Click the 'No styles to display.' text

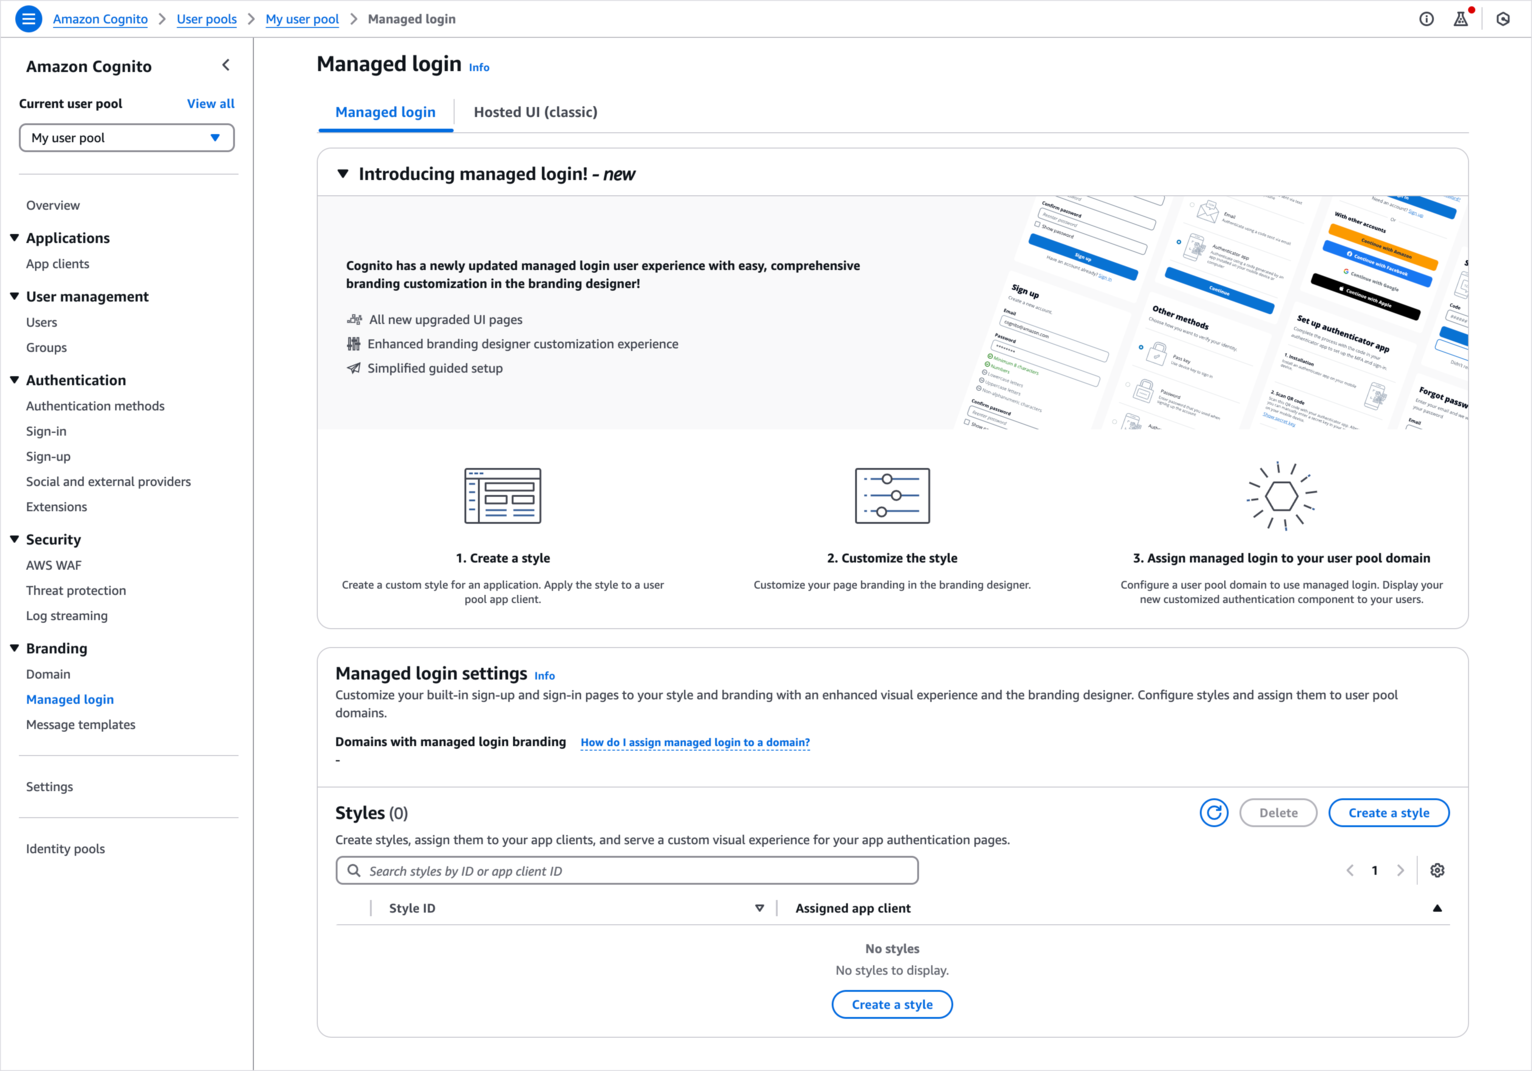tap(892, 970)
